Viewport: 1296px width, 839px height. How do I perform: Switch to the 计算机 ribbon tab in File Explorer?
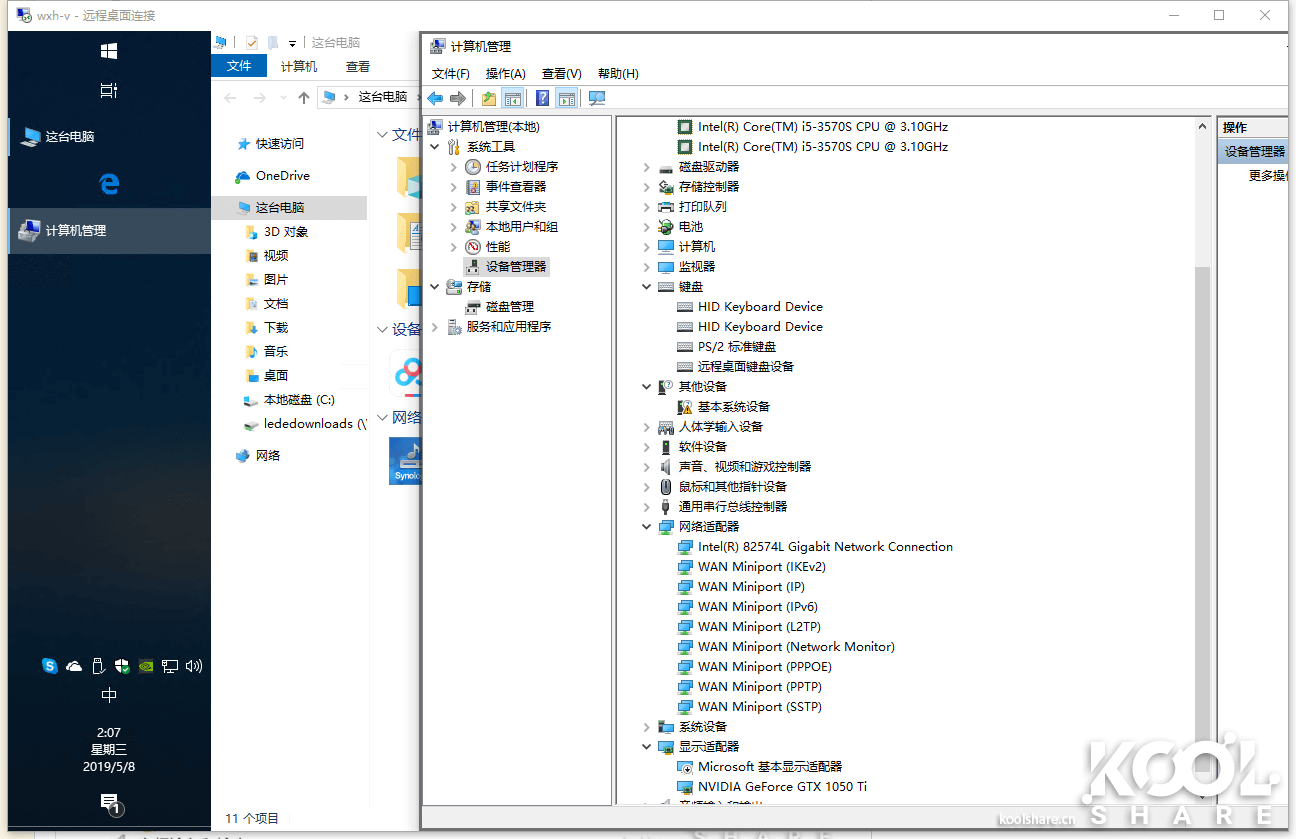point(299,66)
